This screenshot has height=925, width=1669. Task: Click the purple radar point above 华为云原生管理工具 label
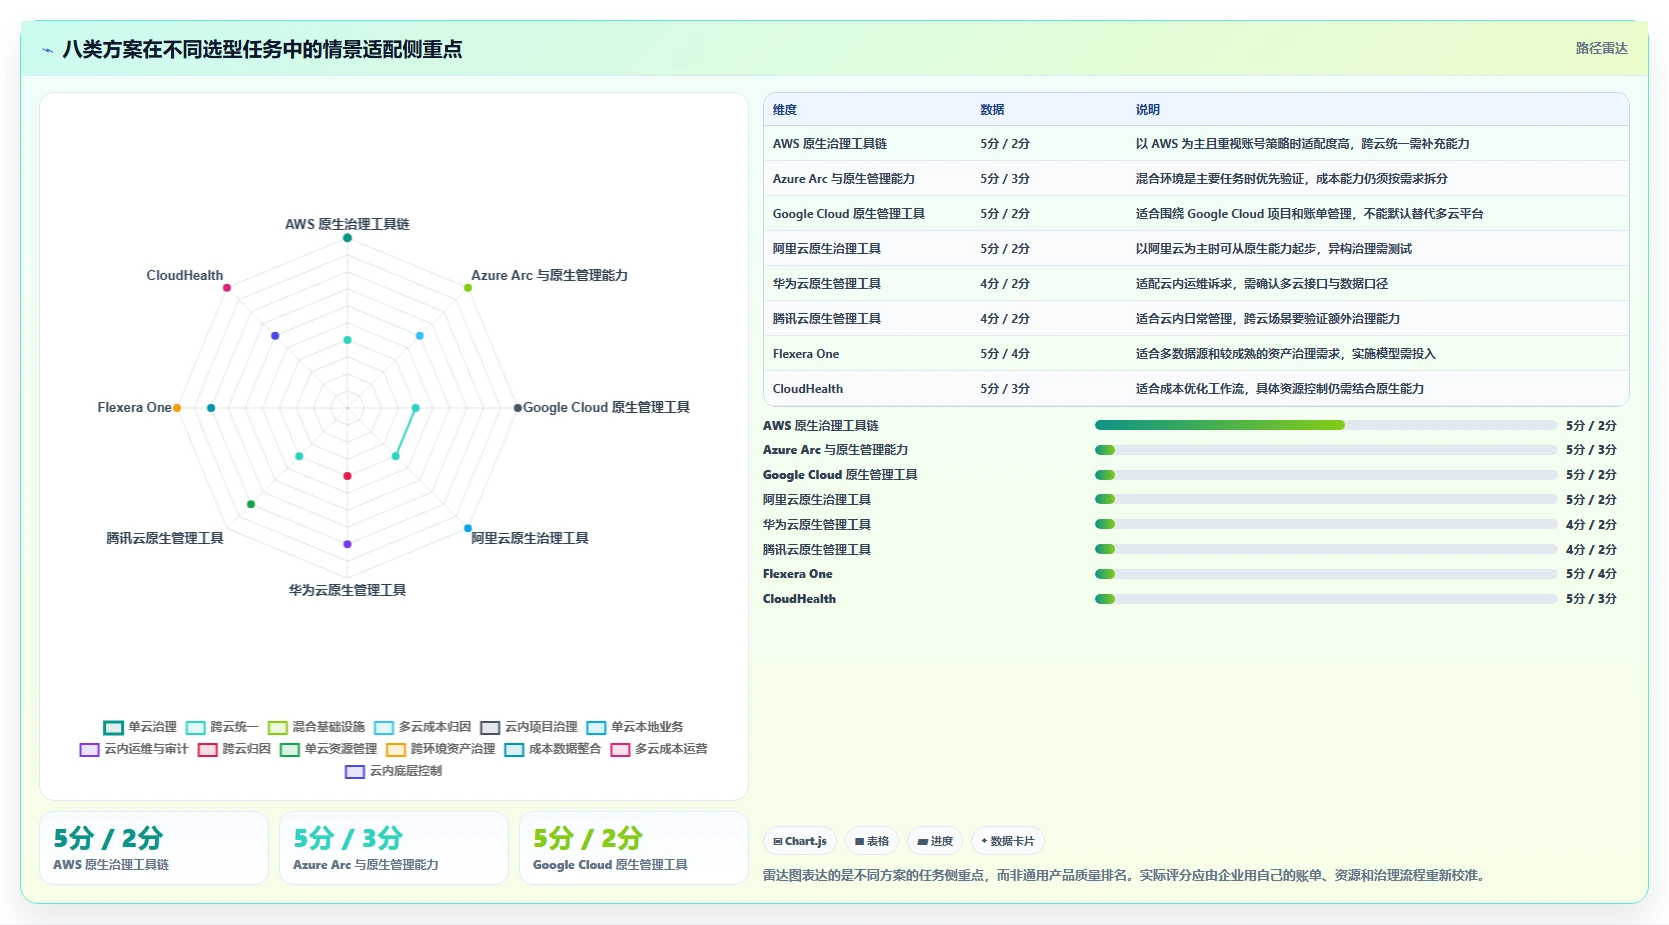click(x=347, y=544)
